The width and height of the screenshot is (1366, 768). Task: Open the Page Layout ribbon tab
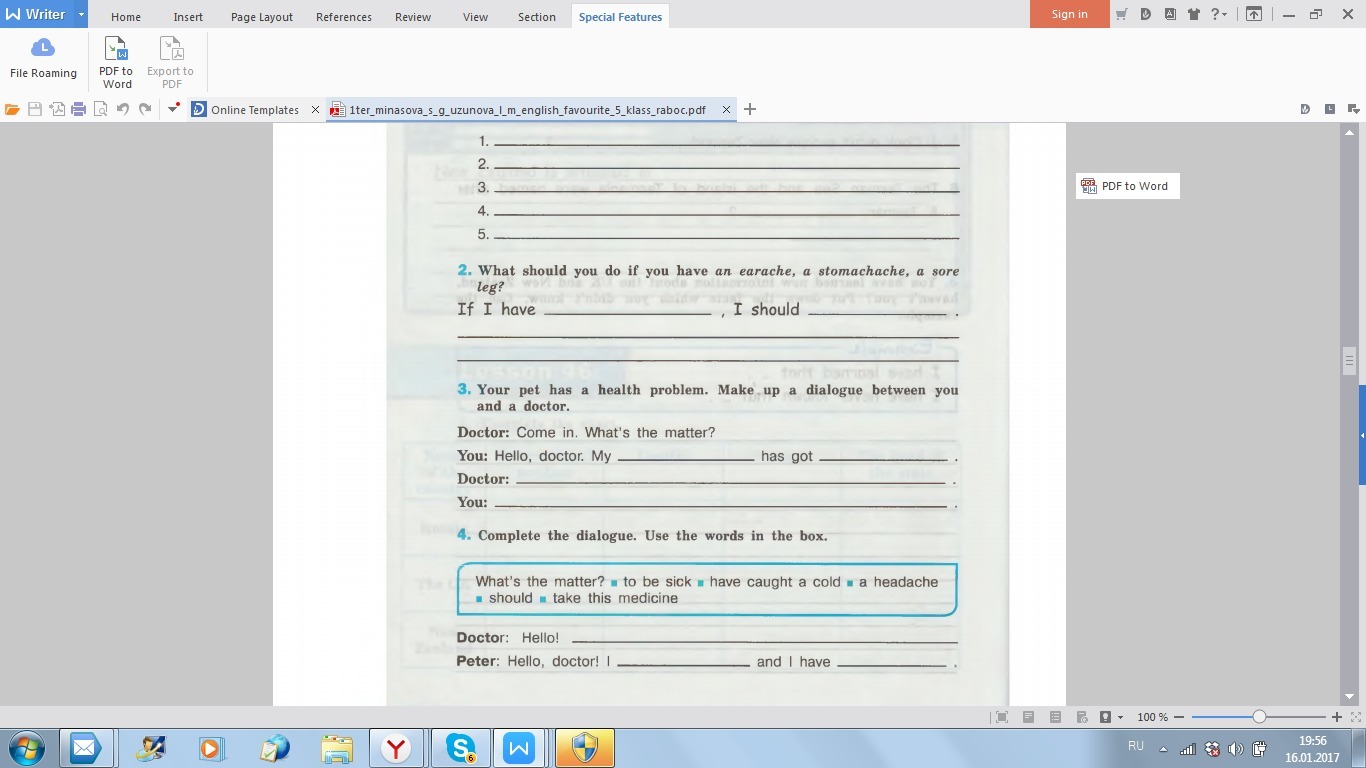tap(261, 17)
